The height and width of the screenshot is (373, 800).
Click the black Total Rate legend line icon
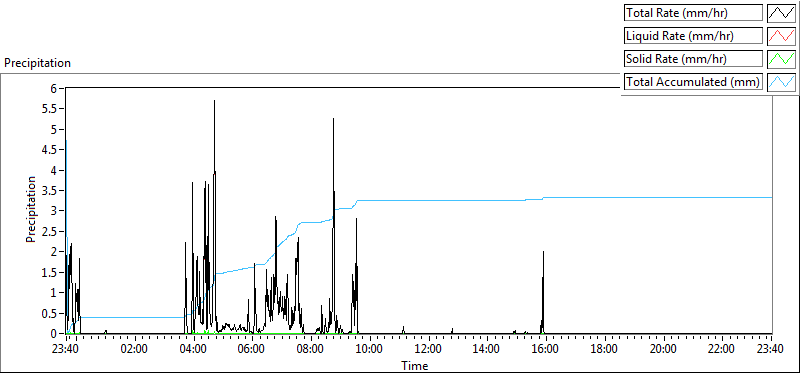pyautogui.click(x=782, y=13)
